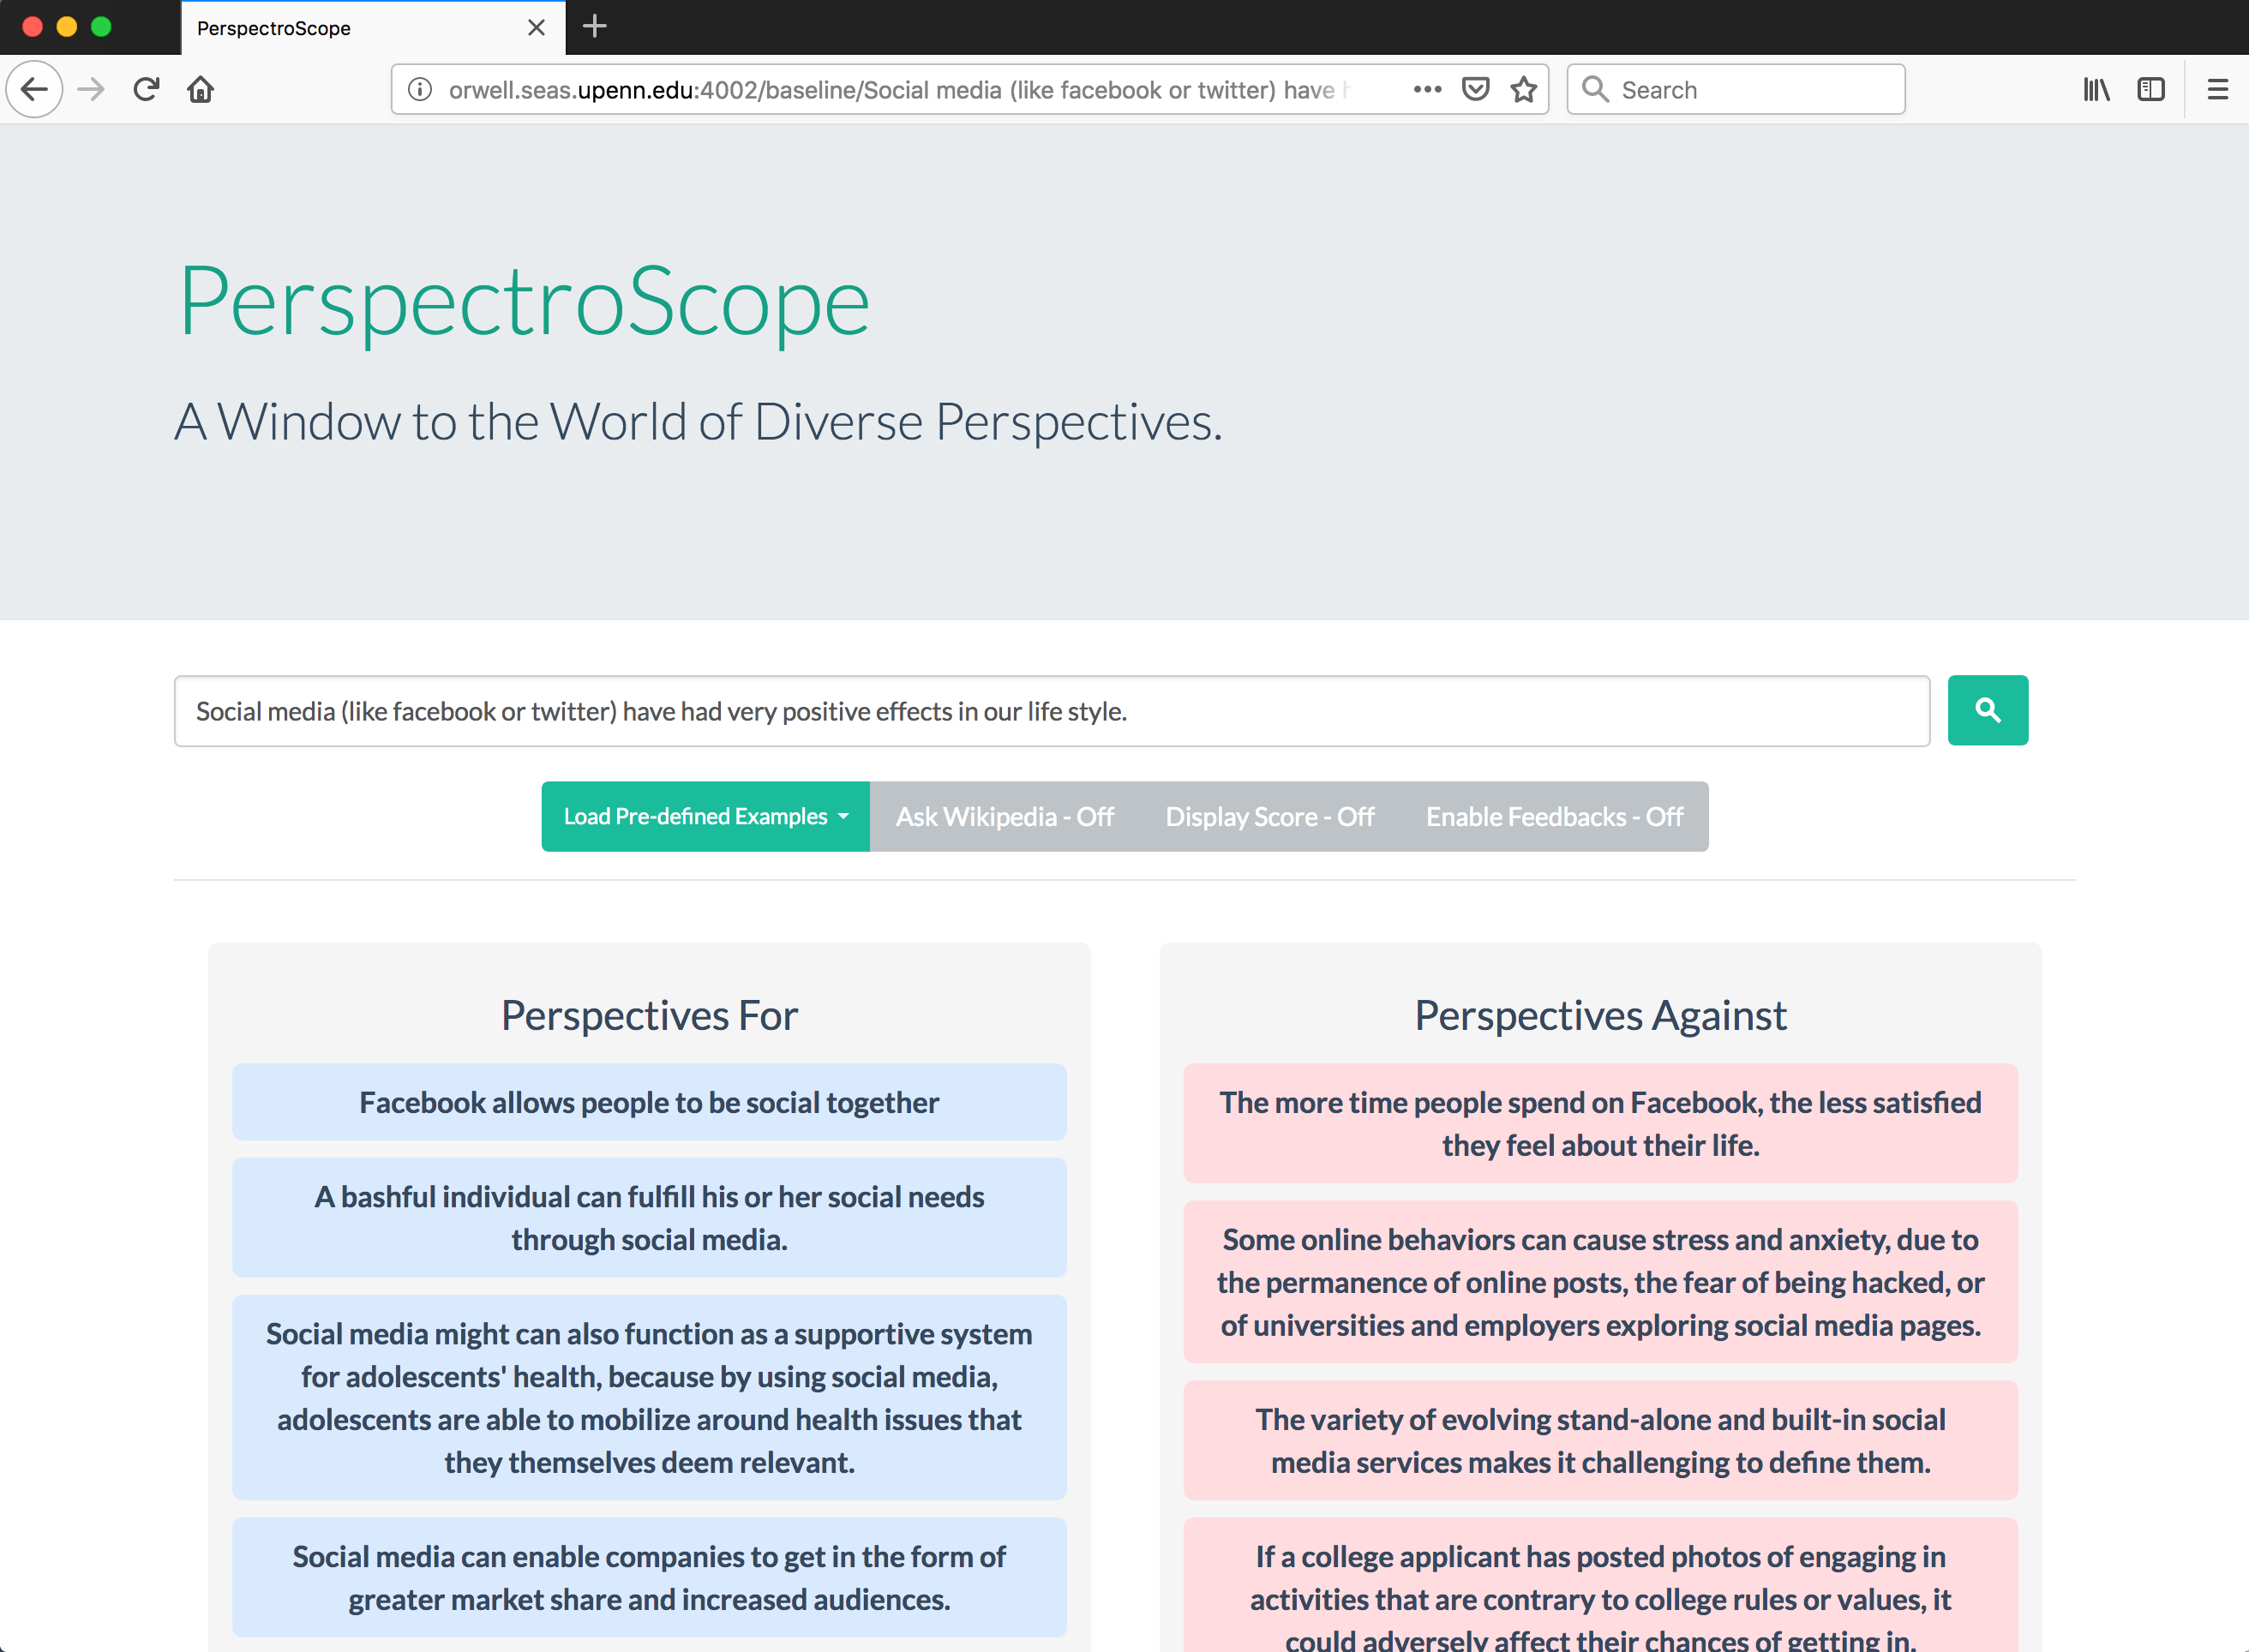The width and height of the screenshot is (2249, 1652).
Task: Click the macOS green fullscreen window button
Action: [101, 27]
